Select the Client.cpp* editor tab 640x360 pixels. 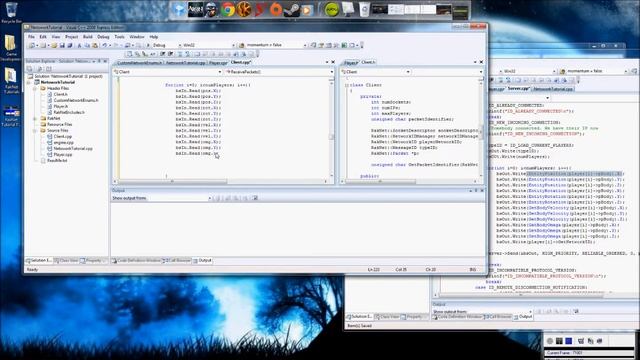tap(241, 62)
